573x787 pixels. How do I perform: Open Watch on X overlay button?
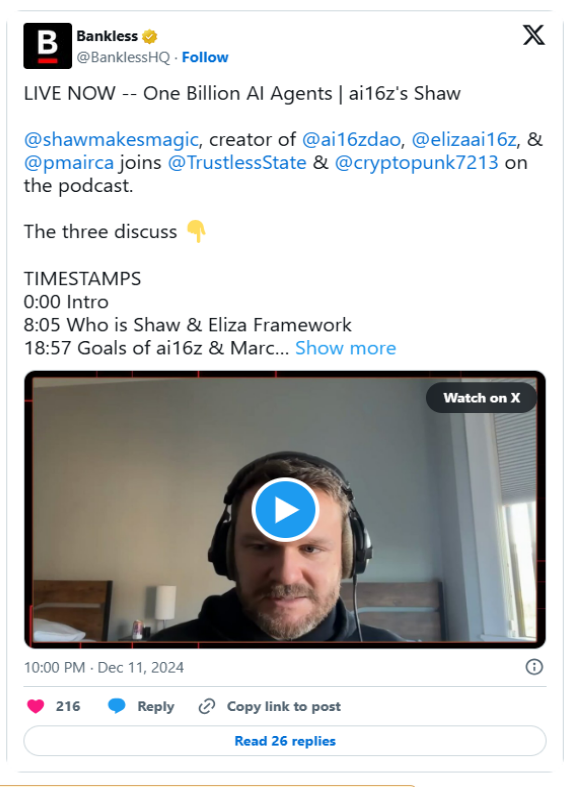point(481,398)
